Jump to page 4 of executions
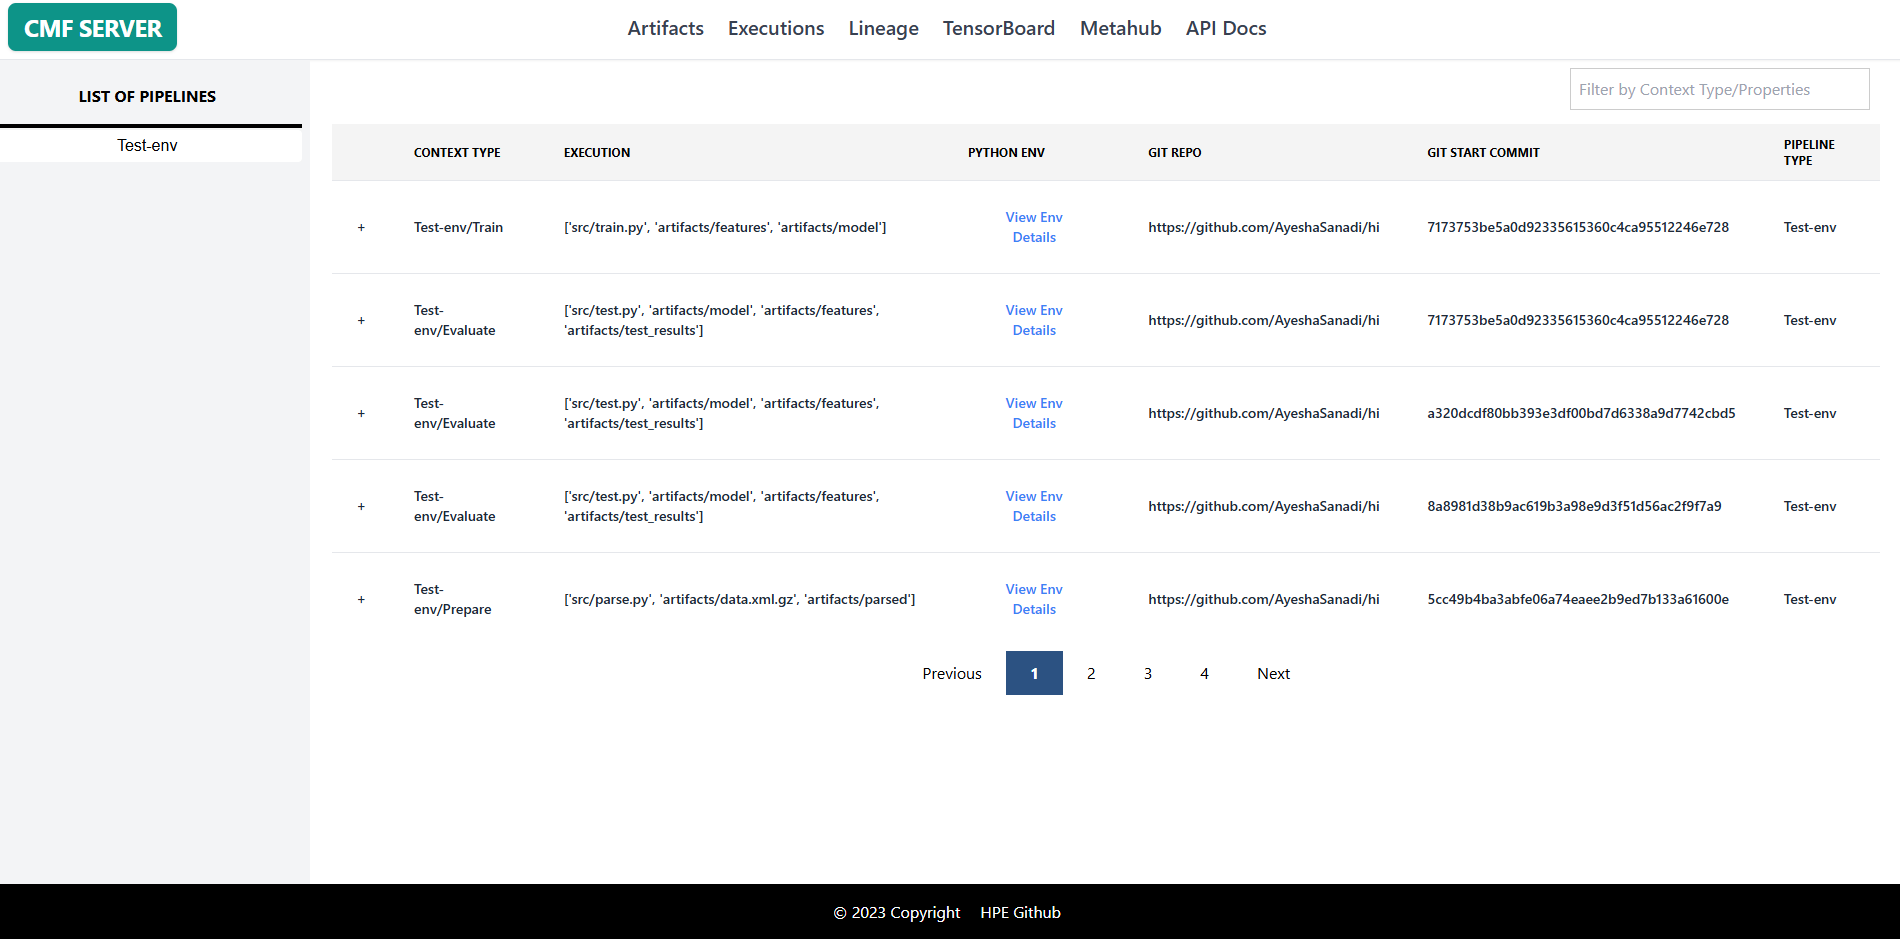The image size is (1900, 939). click(x=1204, y=673)
